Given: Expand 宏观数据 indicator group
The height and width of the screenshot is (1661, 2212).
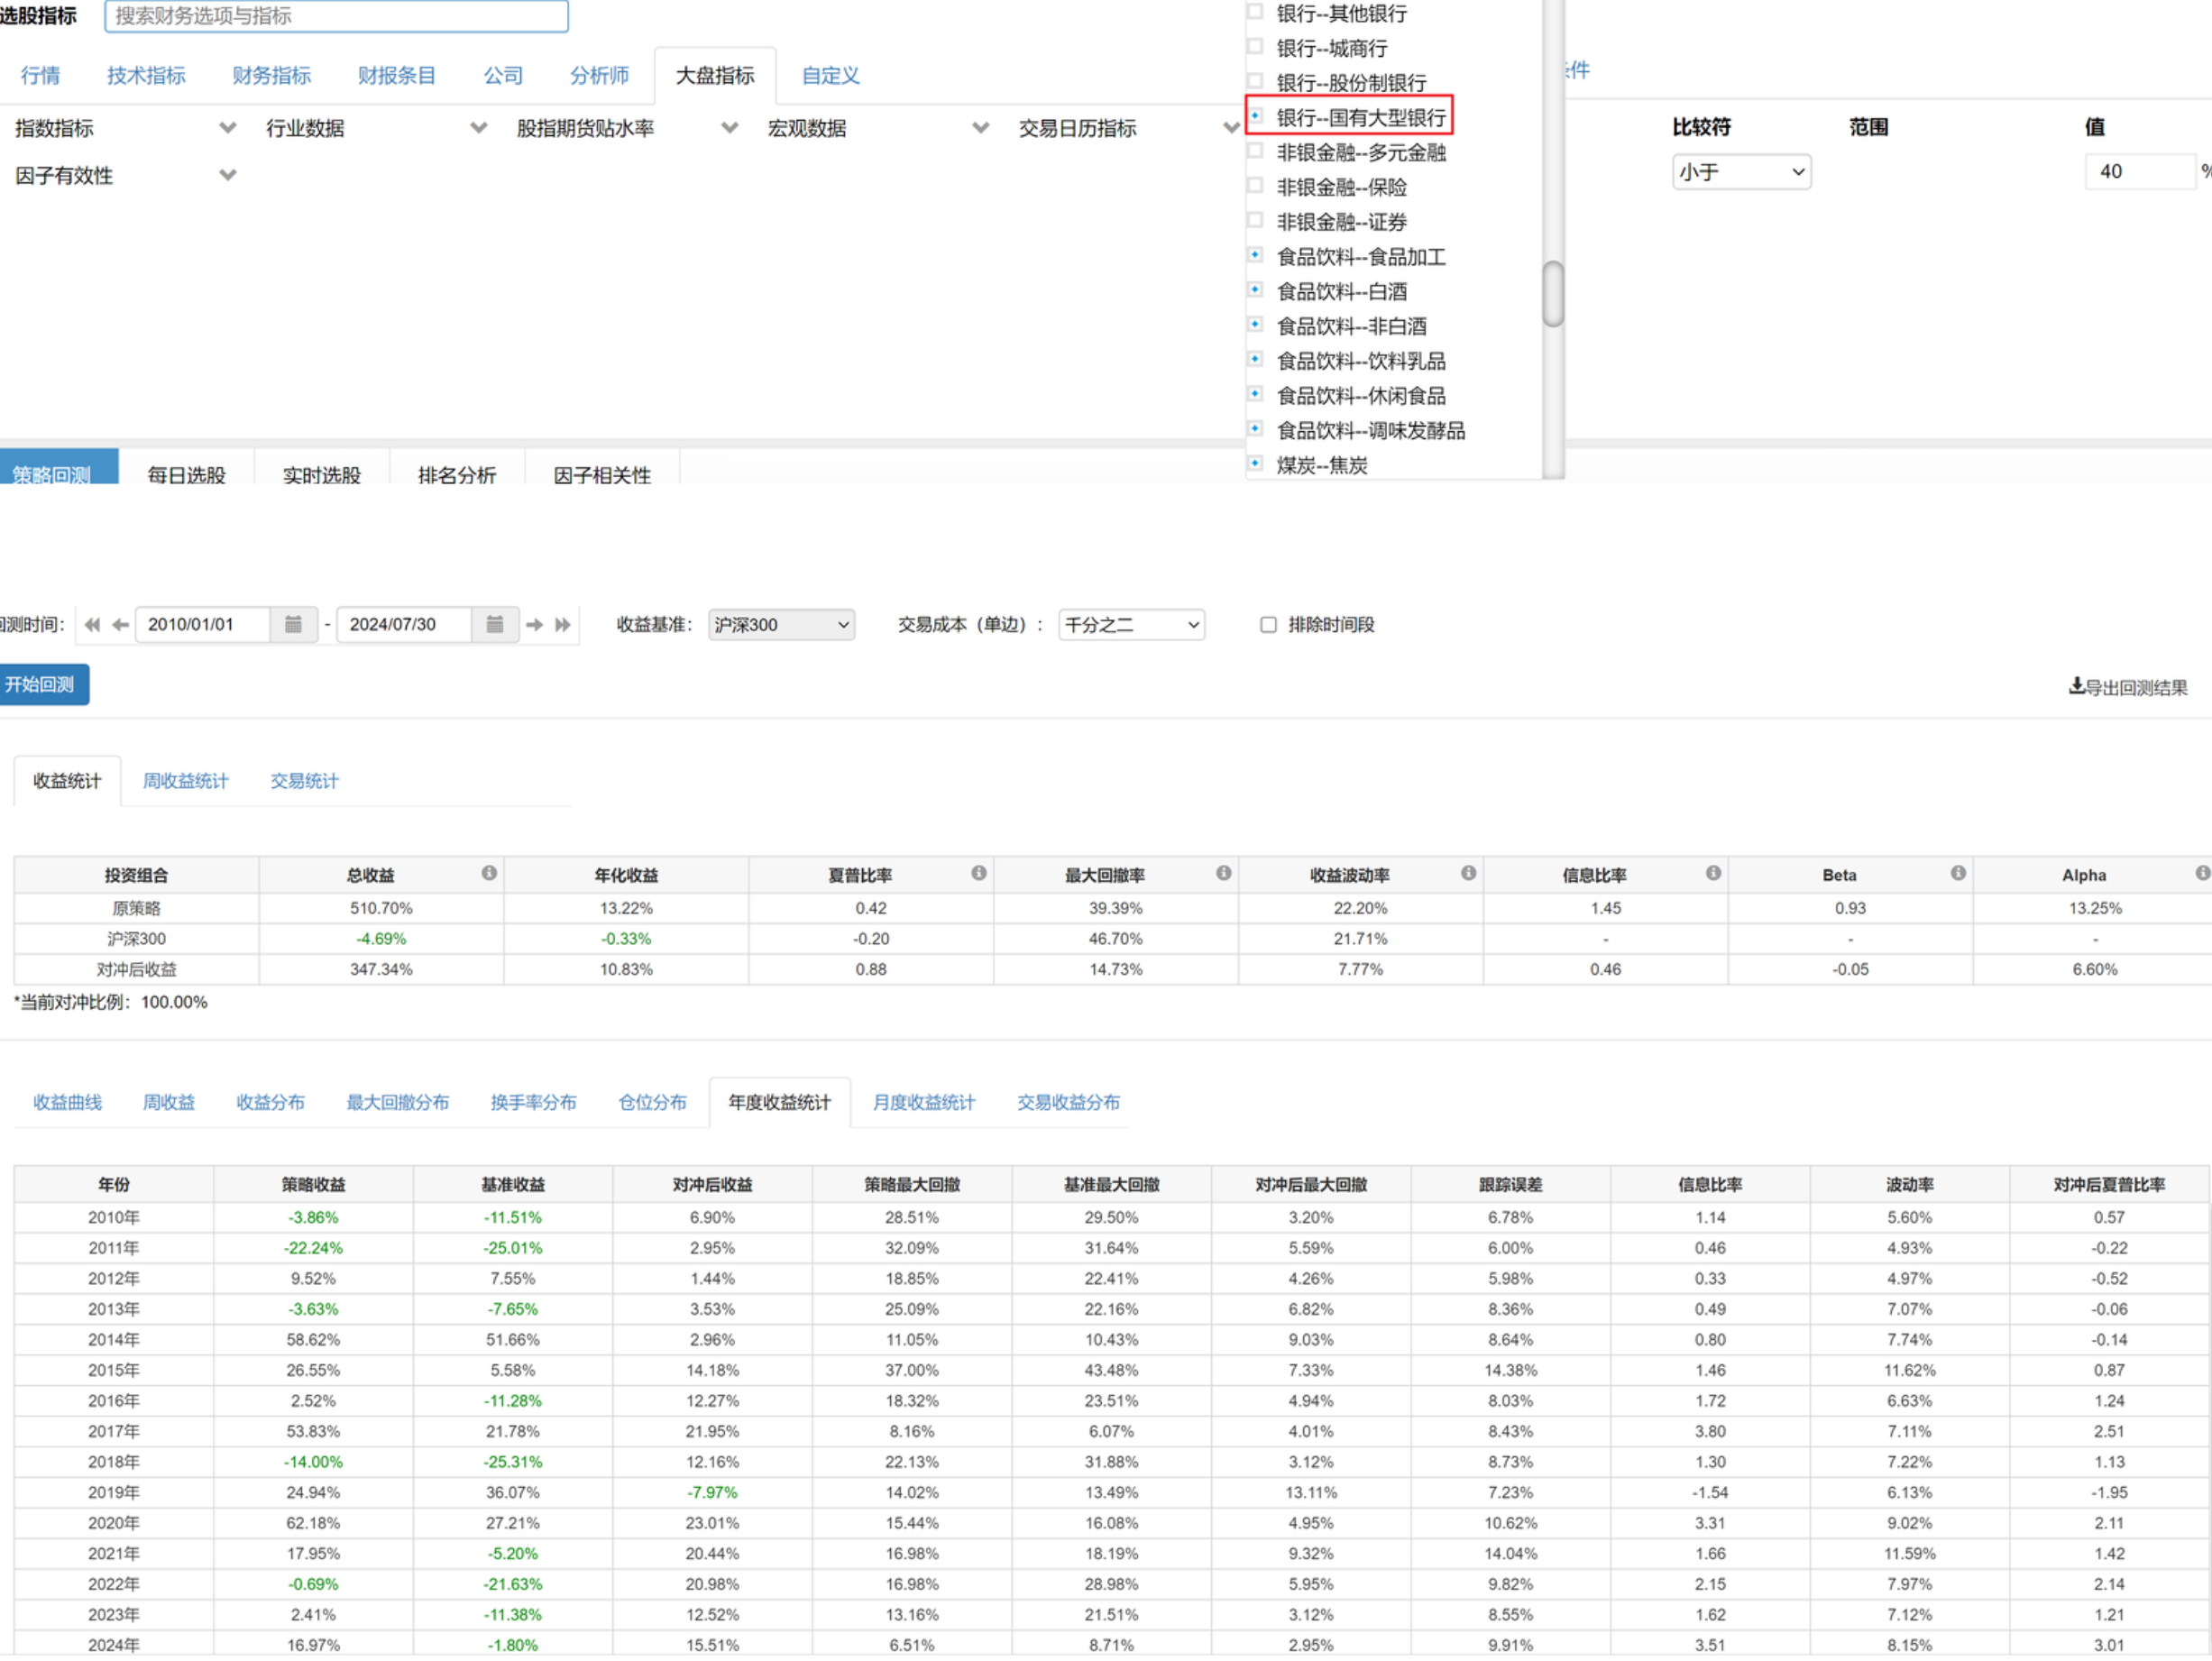Looking at the screenshot, I should click(878, 128).
